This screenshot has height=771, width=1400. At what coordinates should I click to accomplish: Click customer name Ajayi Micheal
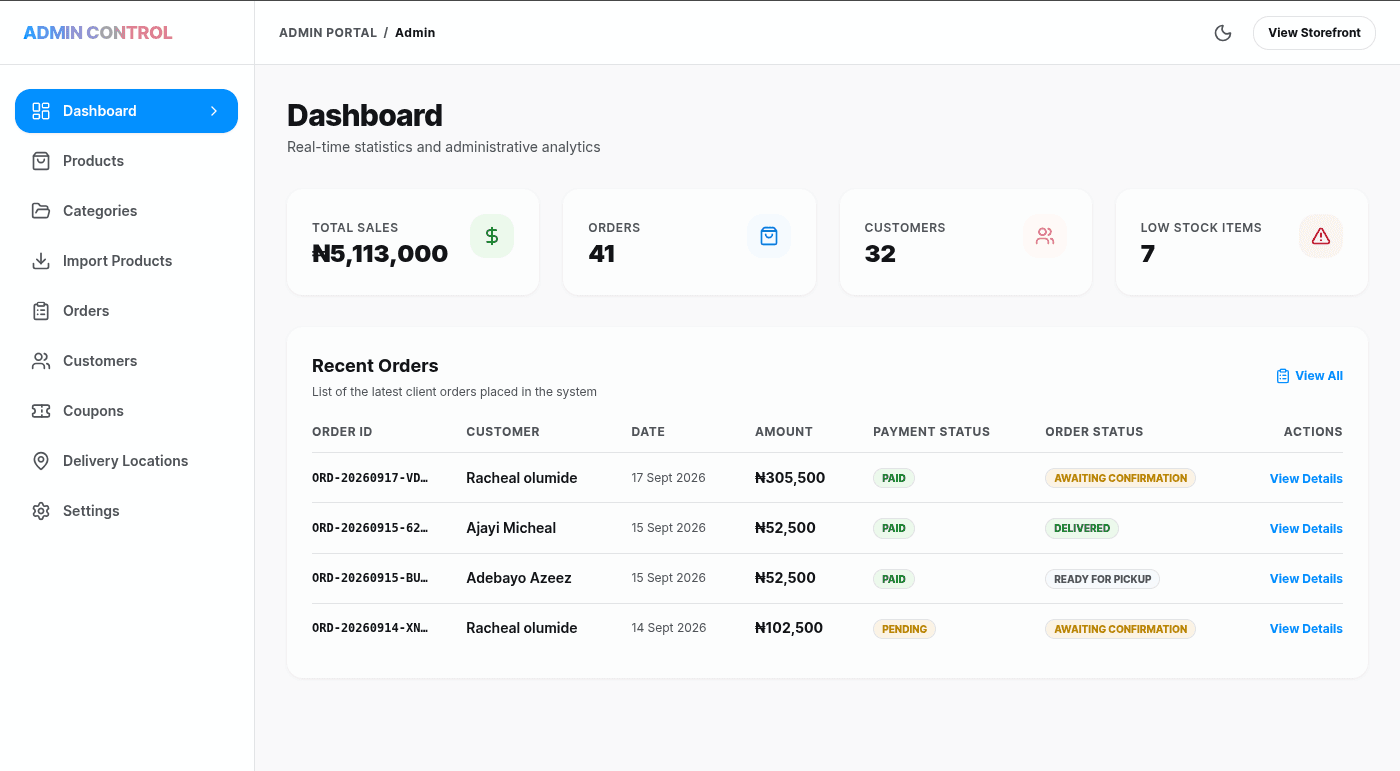pos(511,528)
